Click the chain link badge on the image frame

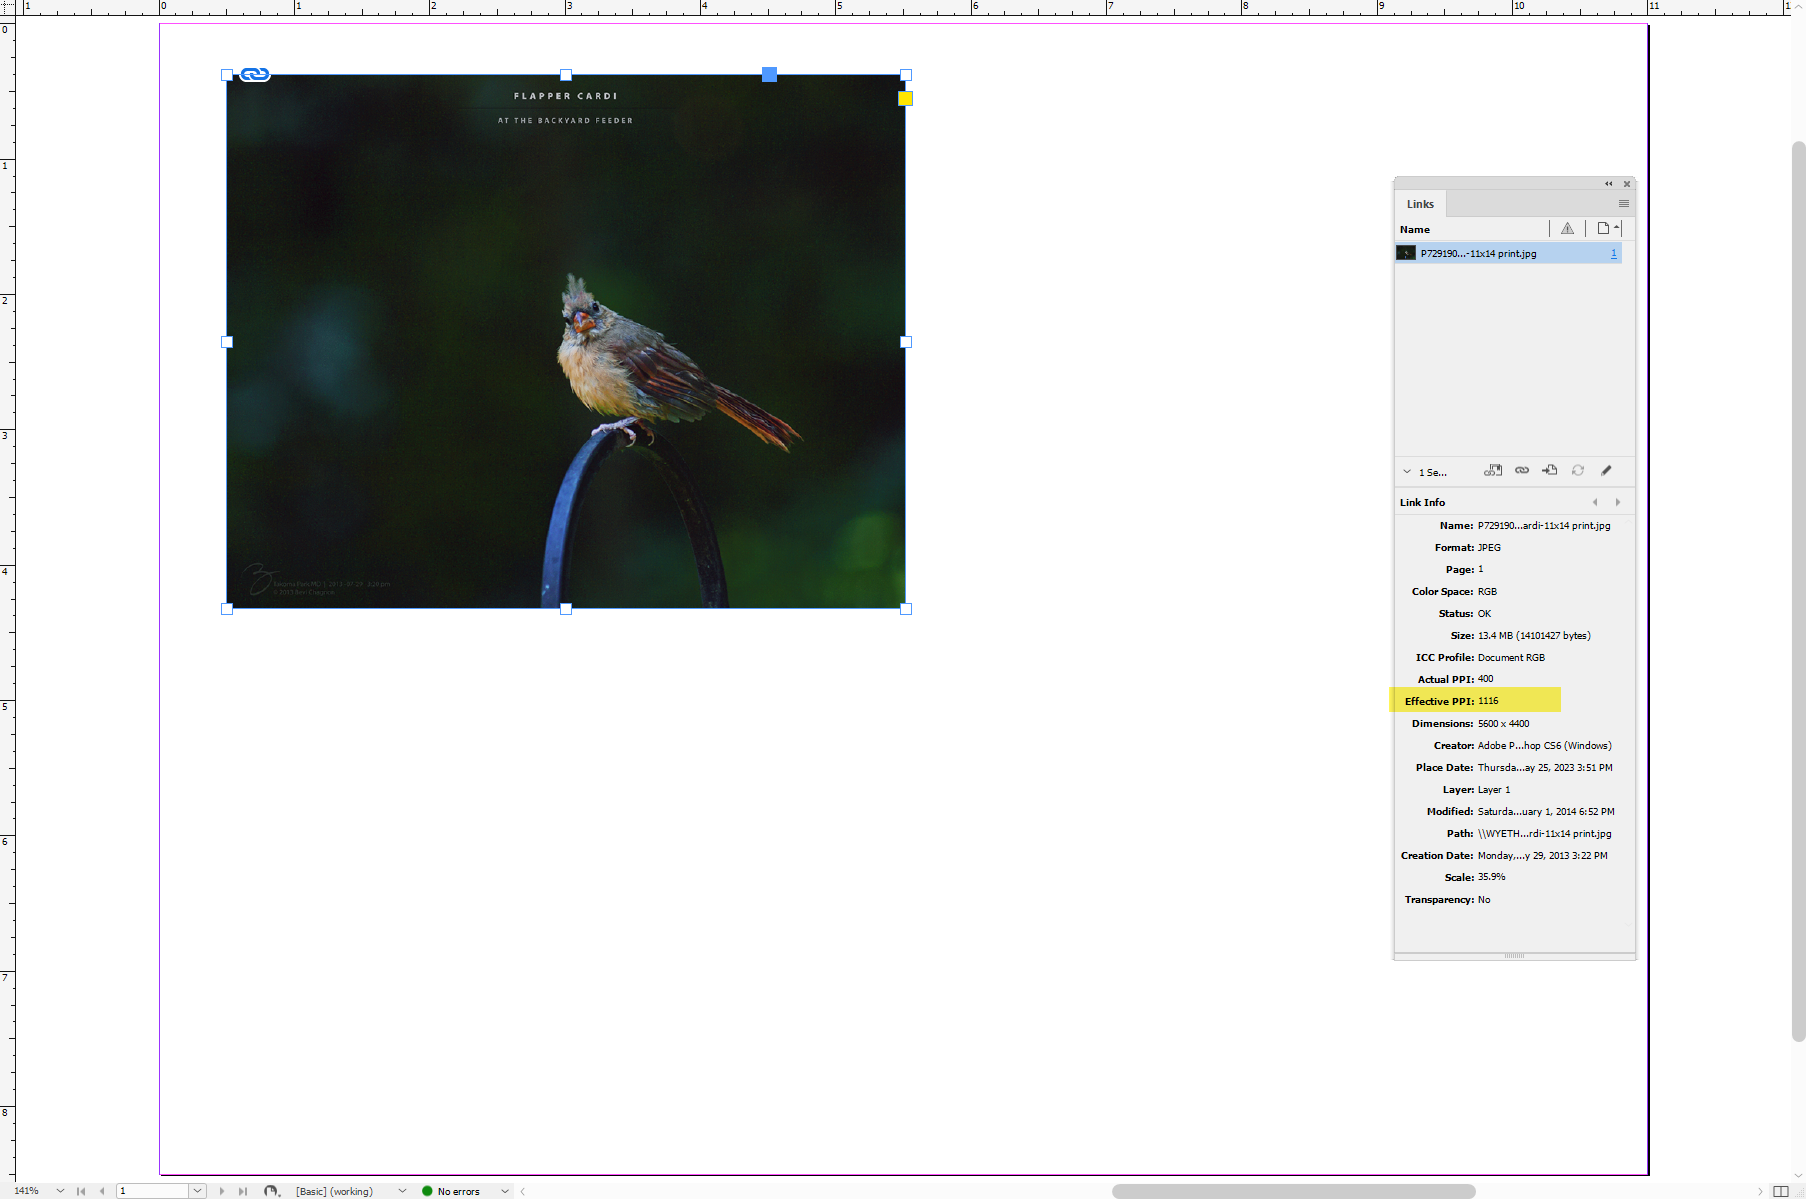point(254,74)
